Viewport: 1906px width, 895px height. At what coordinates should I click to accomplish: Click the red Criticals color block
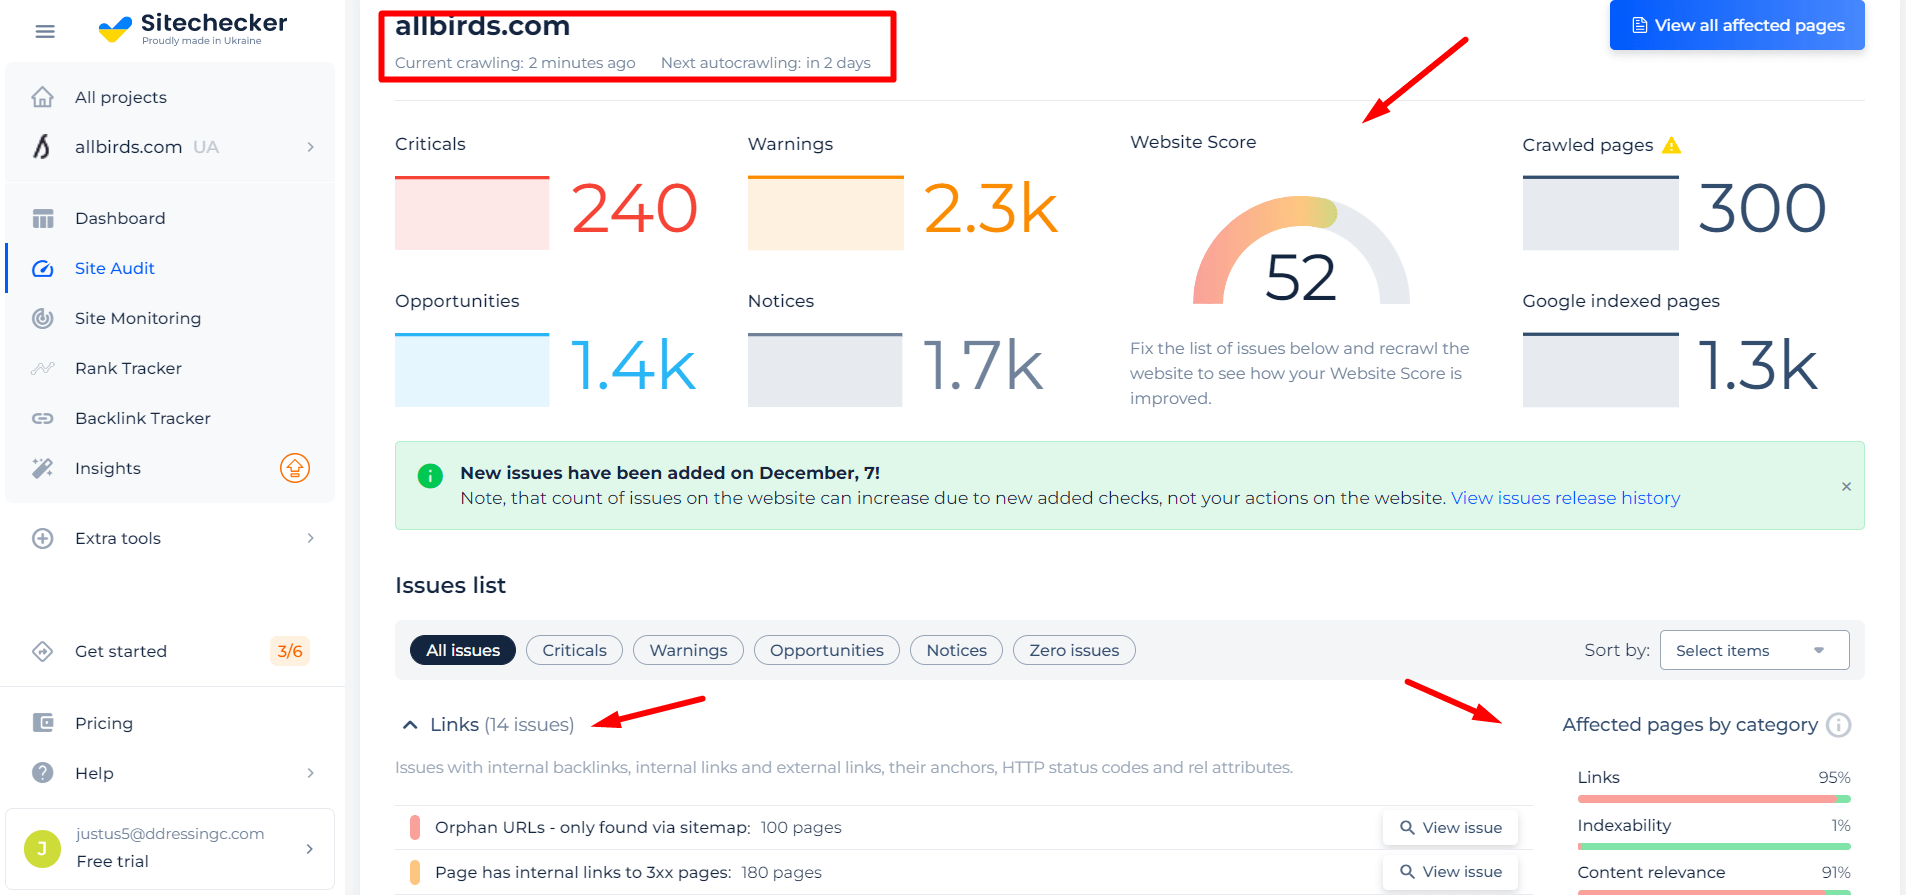tap(472, 213)
